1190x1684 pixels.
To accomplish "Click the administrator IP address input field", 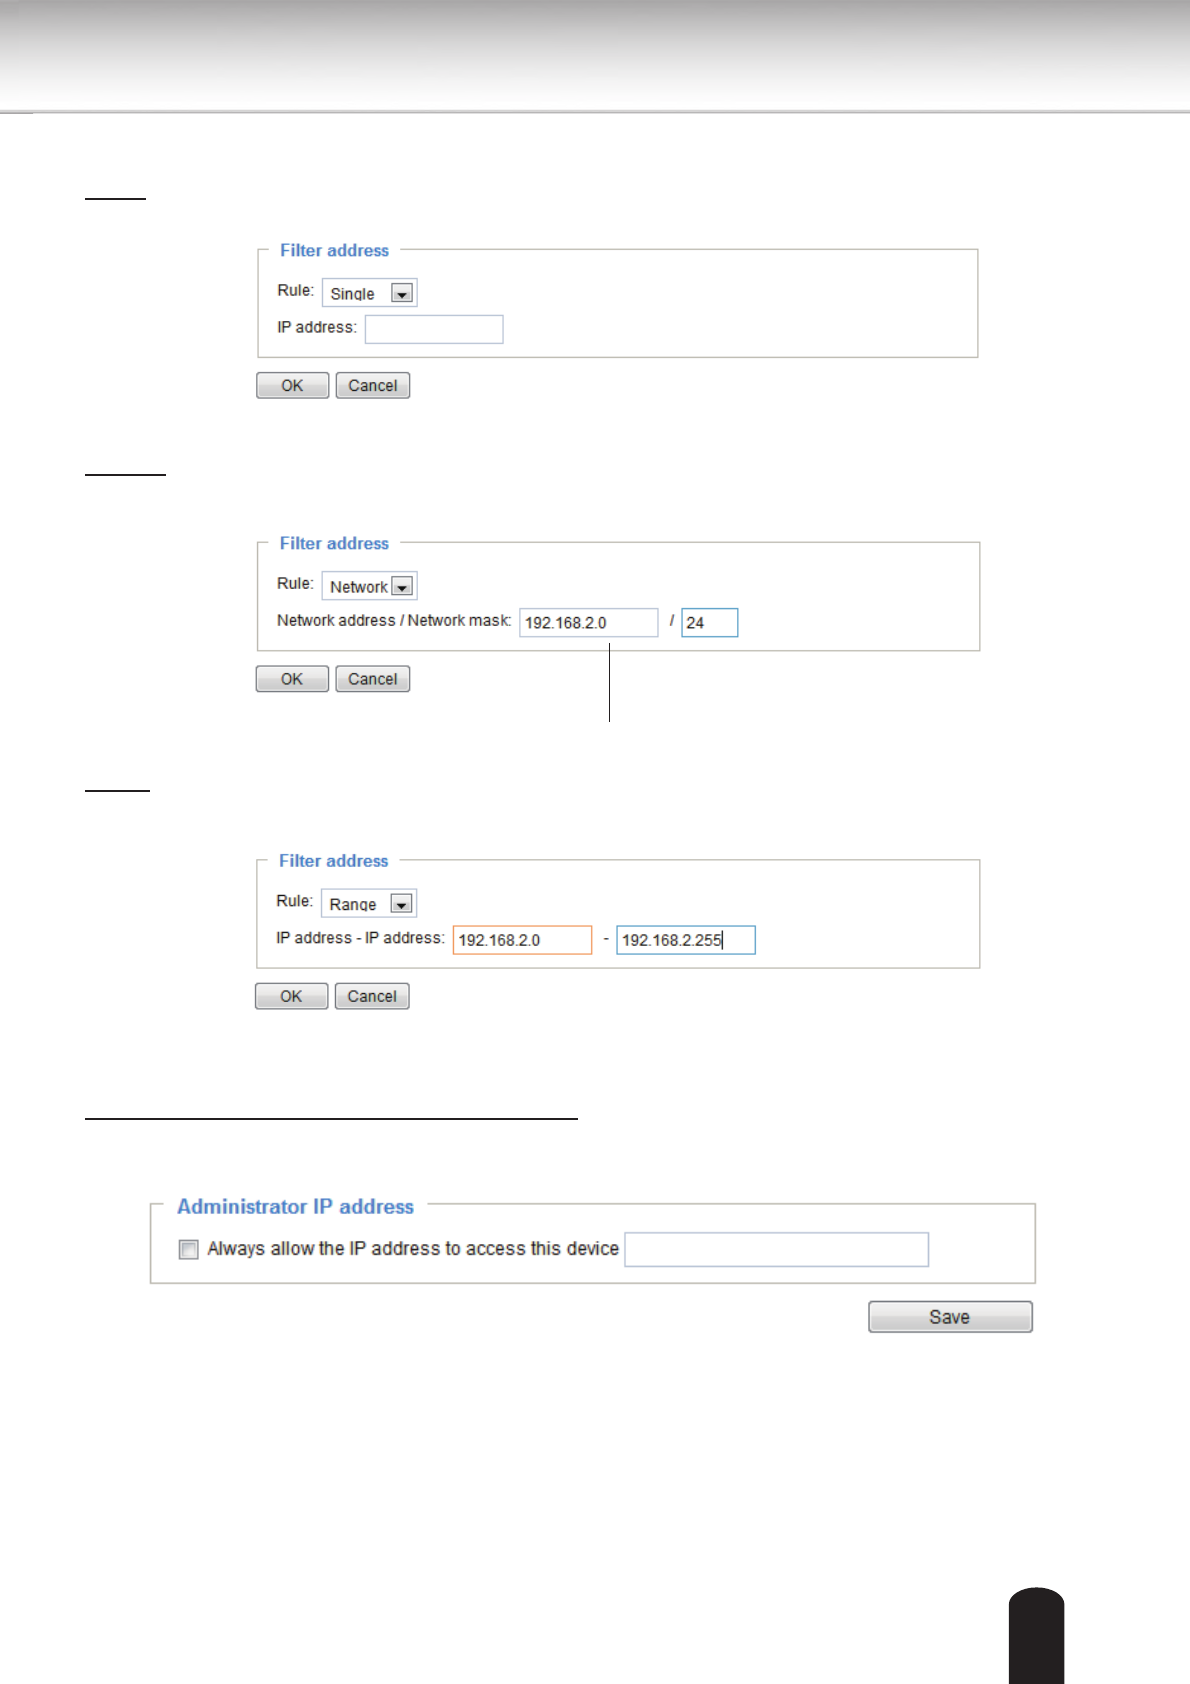I will (x=776, y=1249).
